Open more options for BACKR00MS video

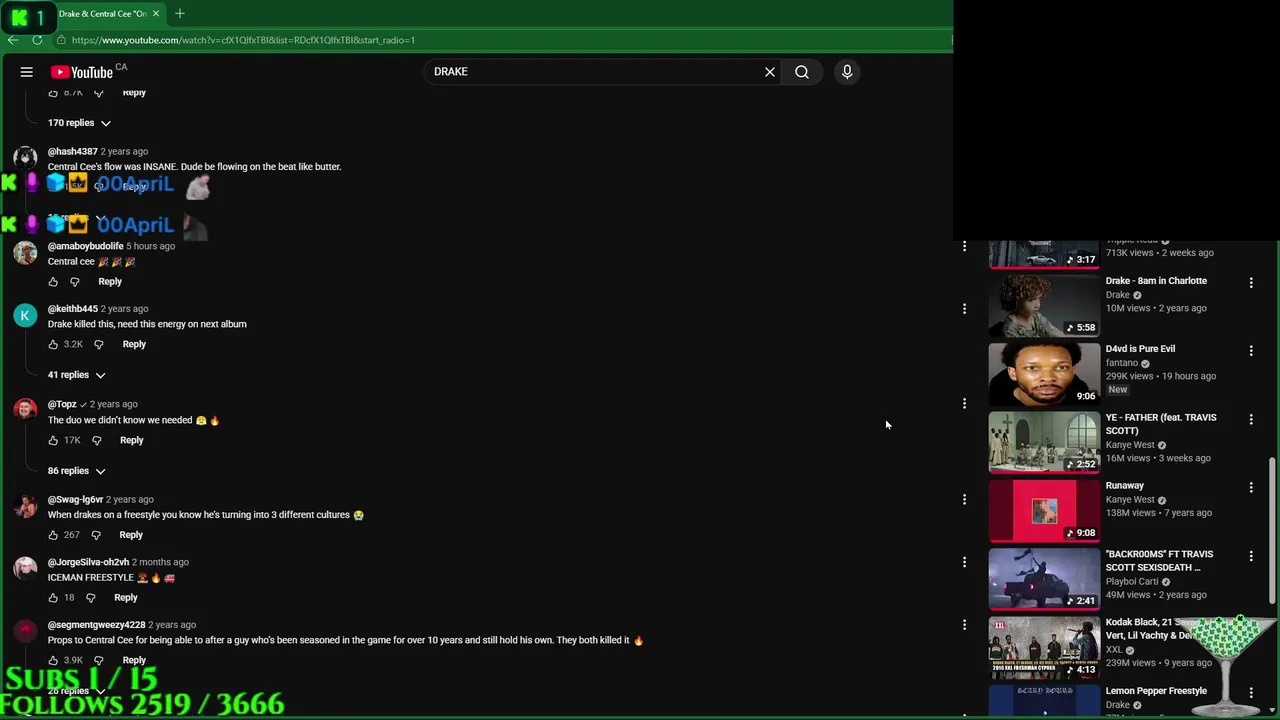[x=1251, y=556]
